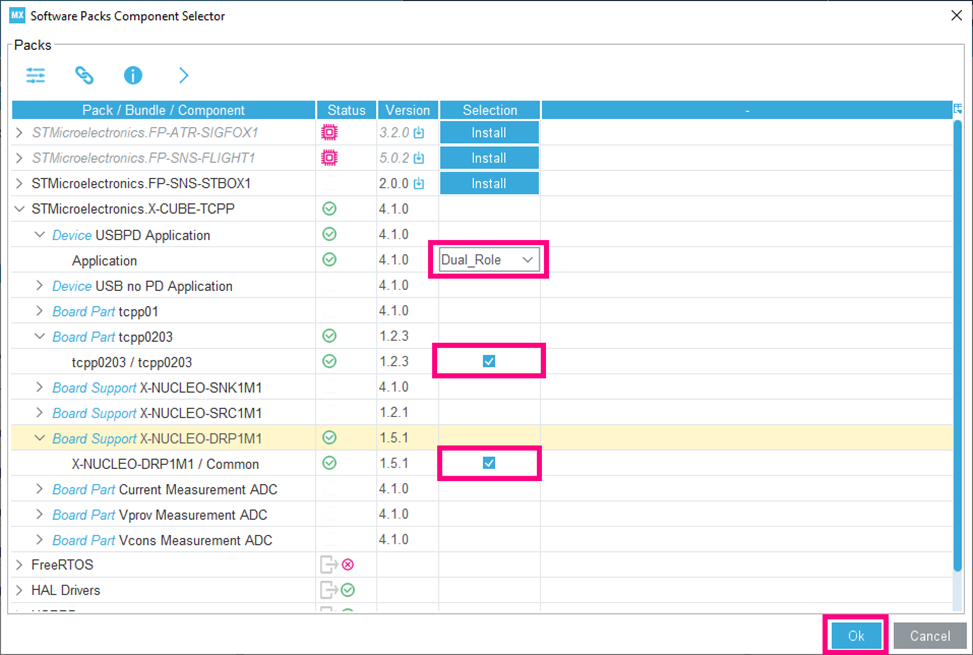This screenshot has height=655, width=973.
Task: Toggle the X-NUCLEO-DRP1M1 / Common checkbox
Action: [489, 463]
